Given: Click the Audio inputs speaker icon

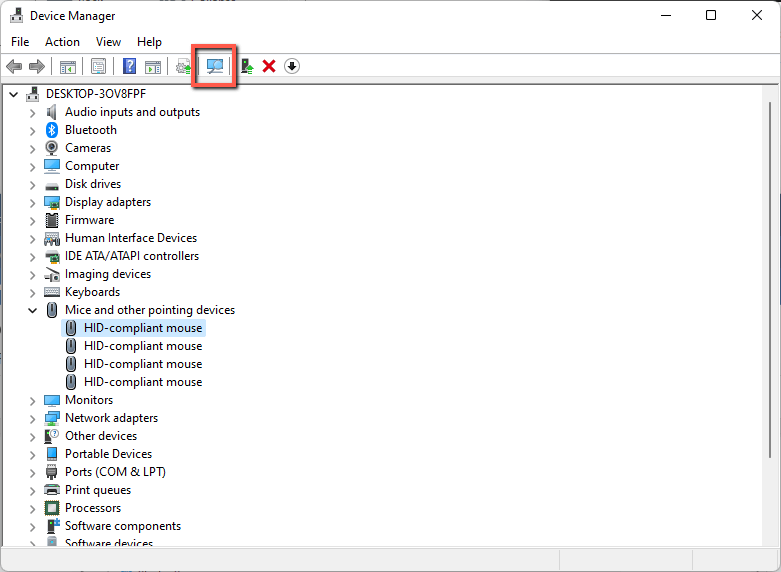Looking at the screenshot, I should 51,112.
